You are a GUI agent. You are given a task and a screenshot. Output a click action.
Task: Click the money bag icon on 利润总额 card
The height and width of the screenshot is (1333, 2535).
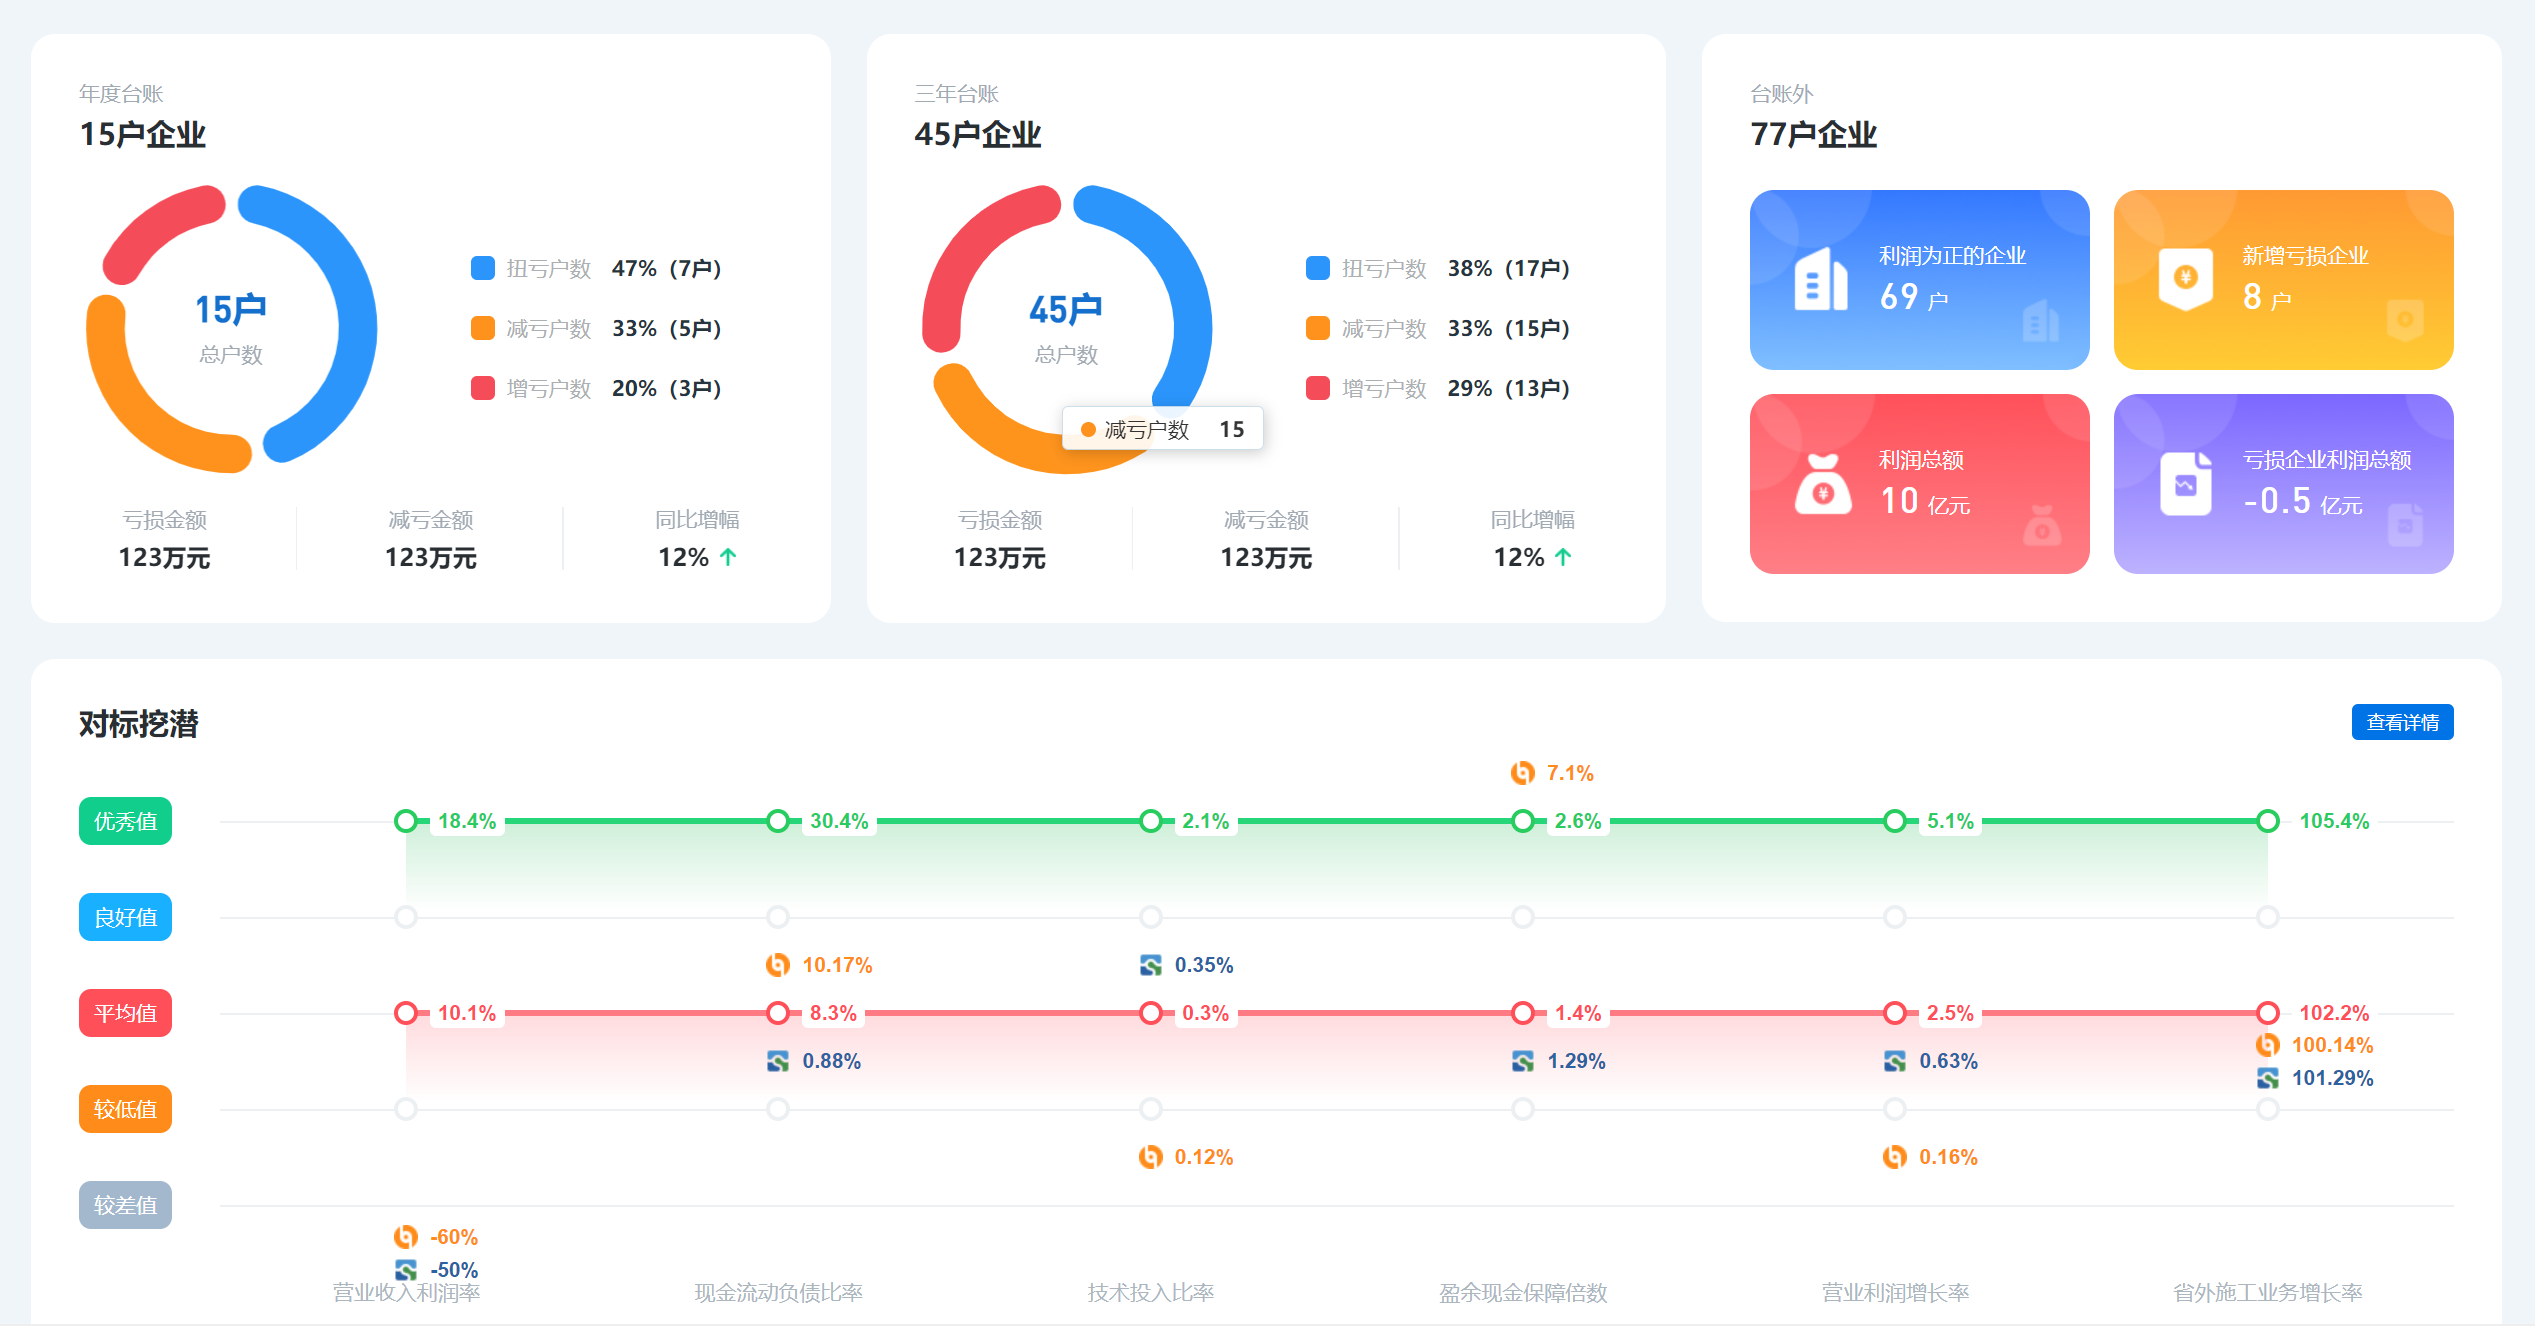coord(1822,485)
